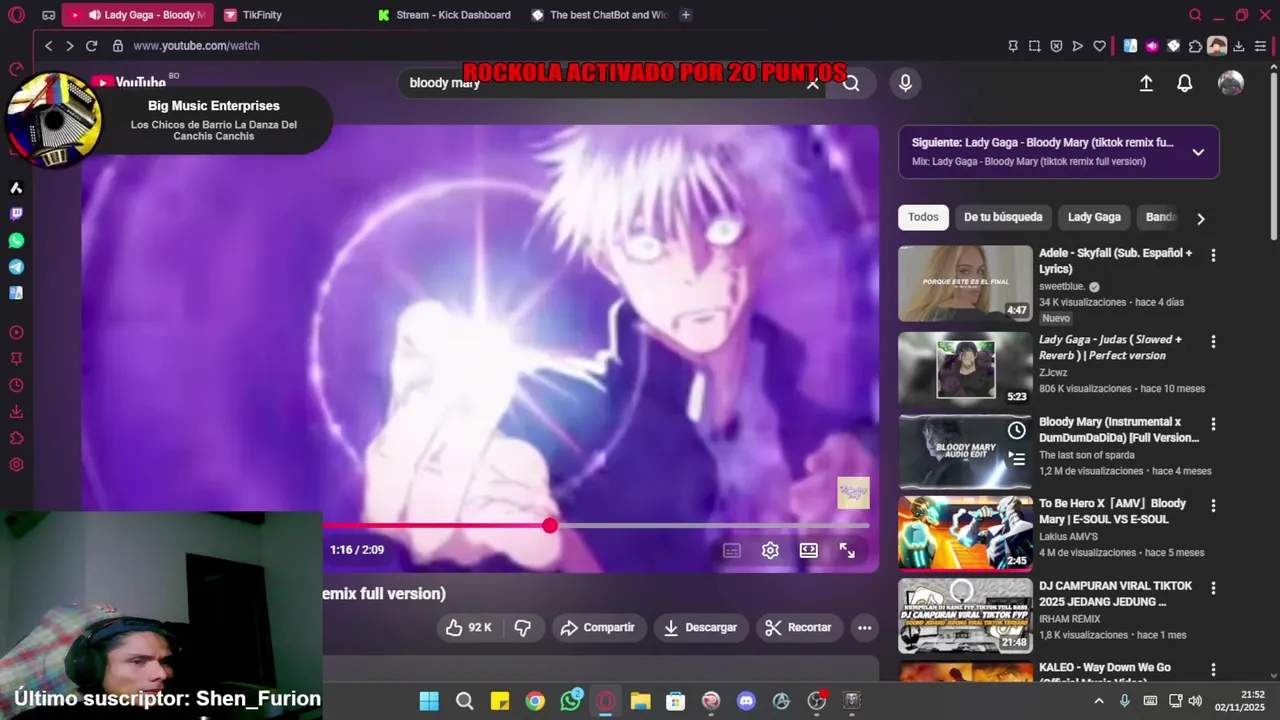Open Discord from the taskbar
The height and width of the screenshot is (720, 1280).
click(746, 701)
